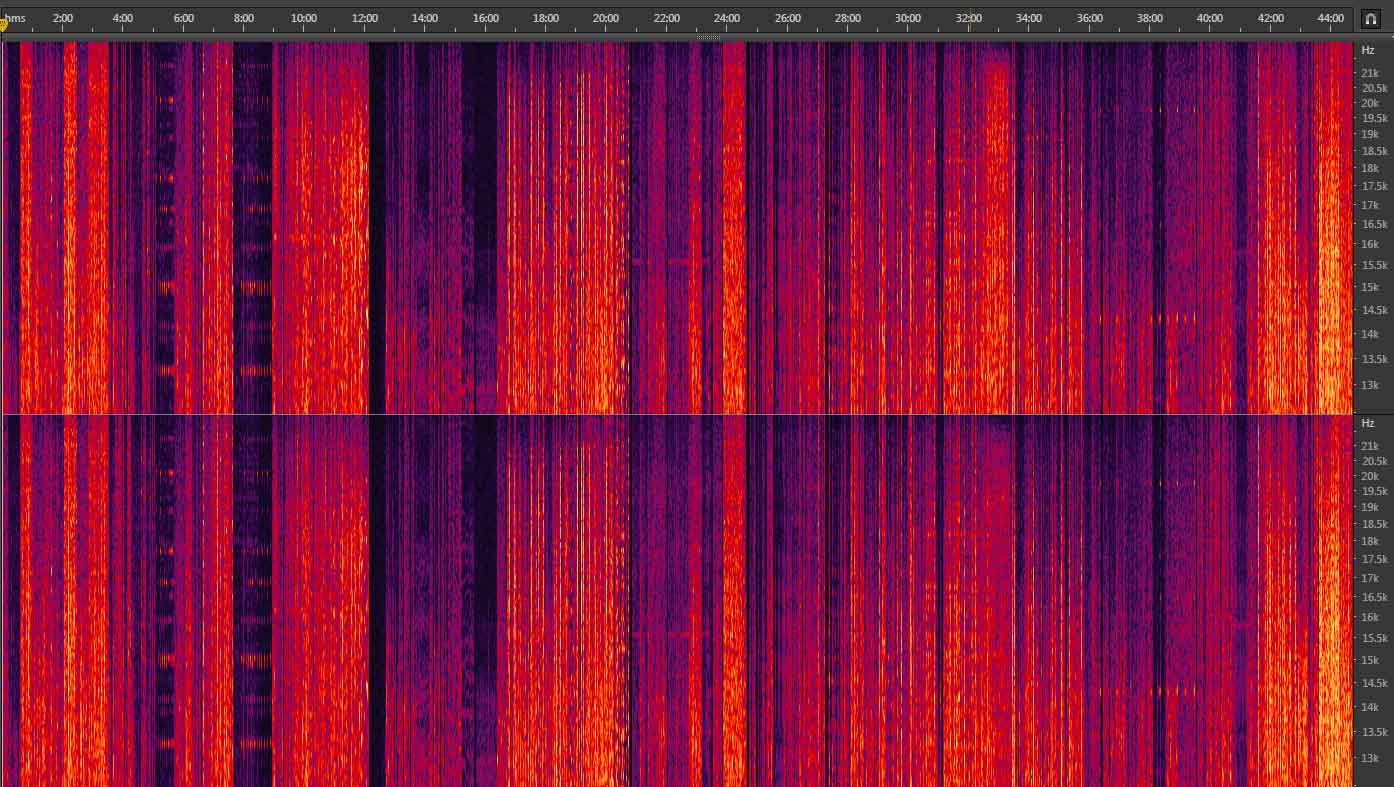Click the 24:00 timeline ruler label
1394x787 pixels.
pos(727,18)
